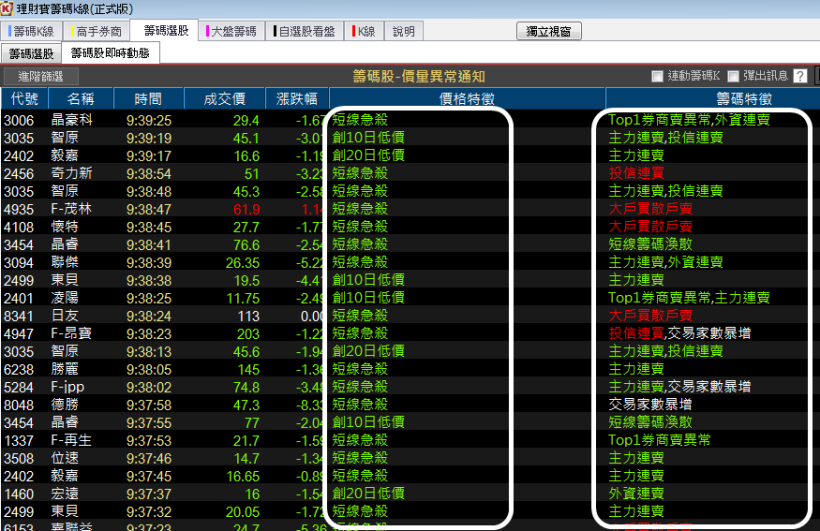Select the 晶豪科 stock row
The height and width of the screenshot is (531, 820).
click(x=72, y=120)
